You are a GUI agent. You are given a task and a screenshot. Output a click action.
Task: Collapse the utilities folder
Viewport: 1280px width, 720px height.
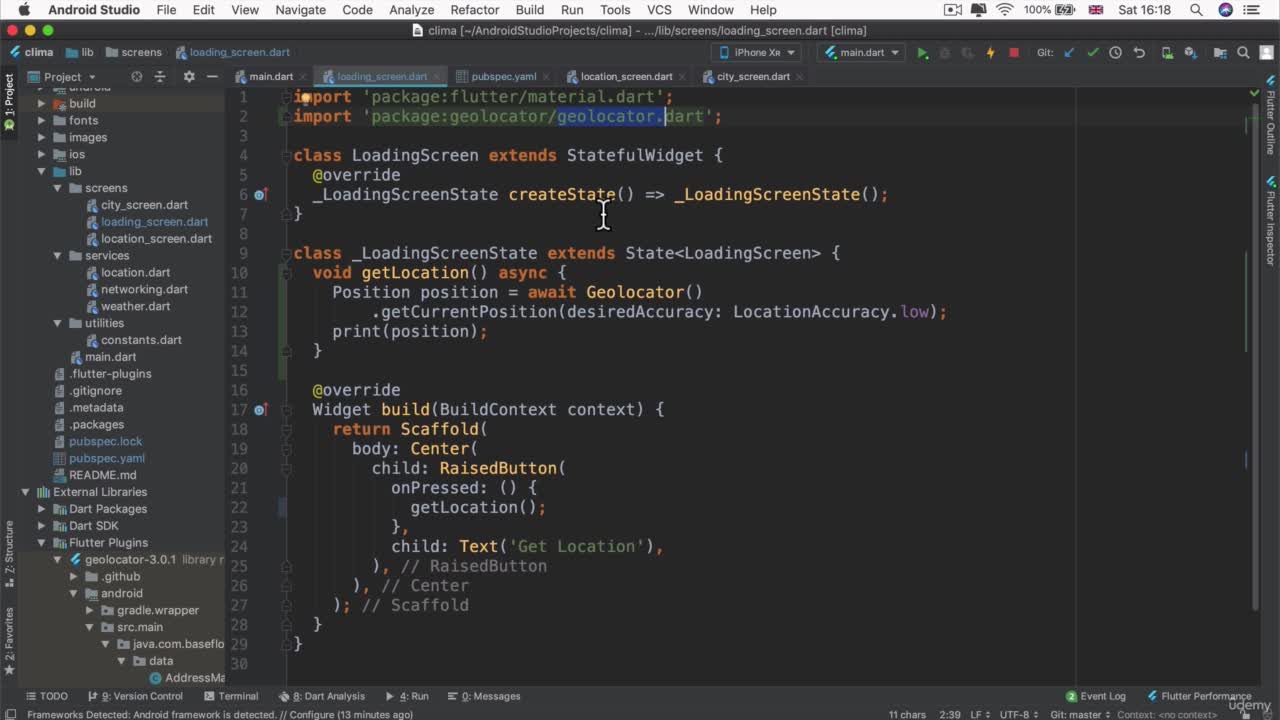(58, 323)
